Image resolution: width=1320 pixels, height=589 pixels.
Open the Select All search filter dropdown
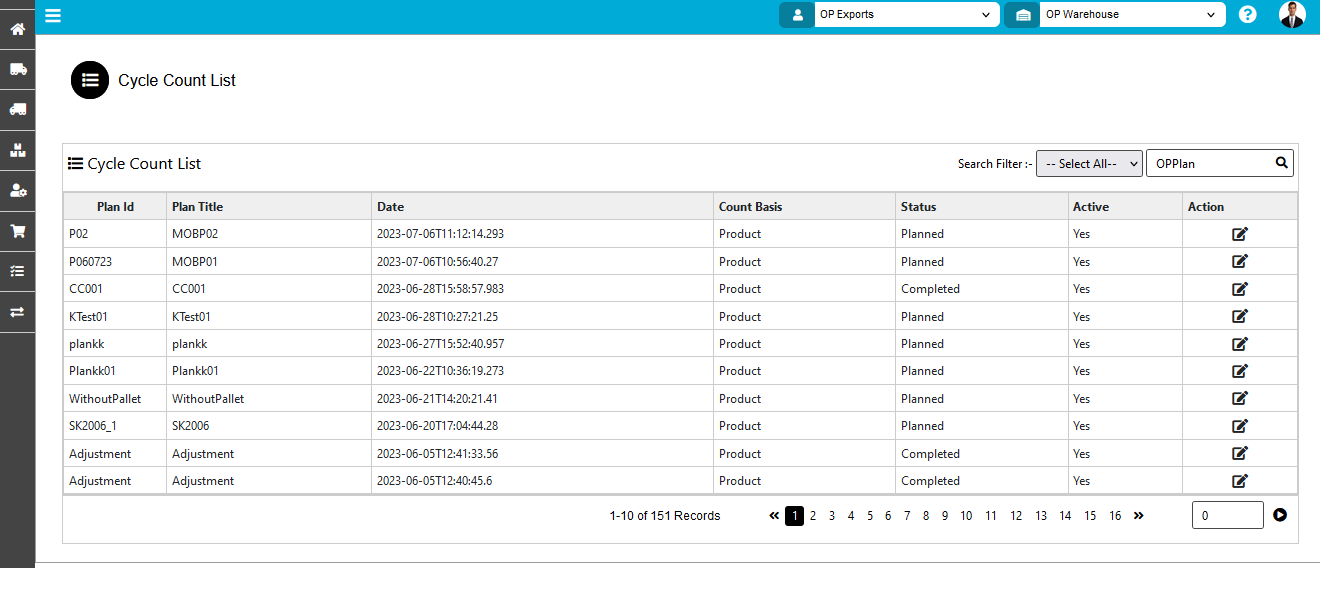(x=1088, y=164)
